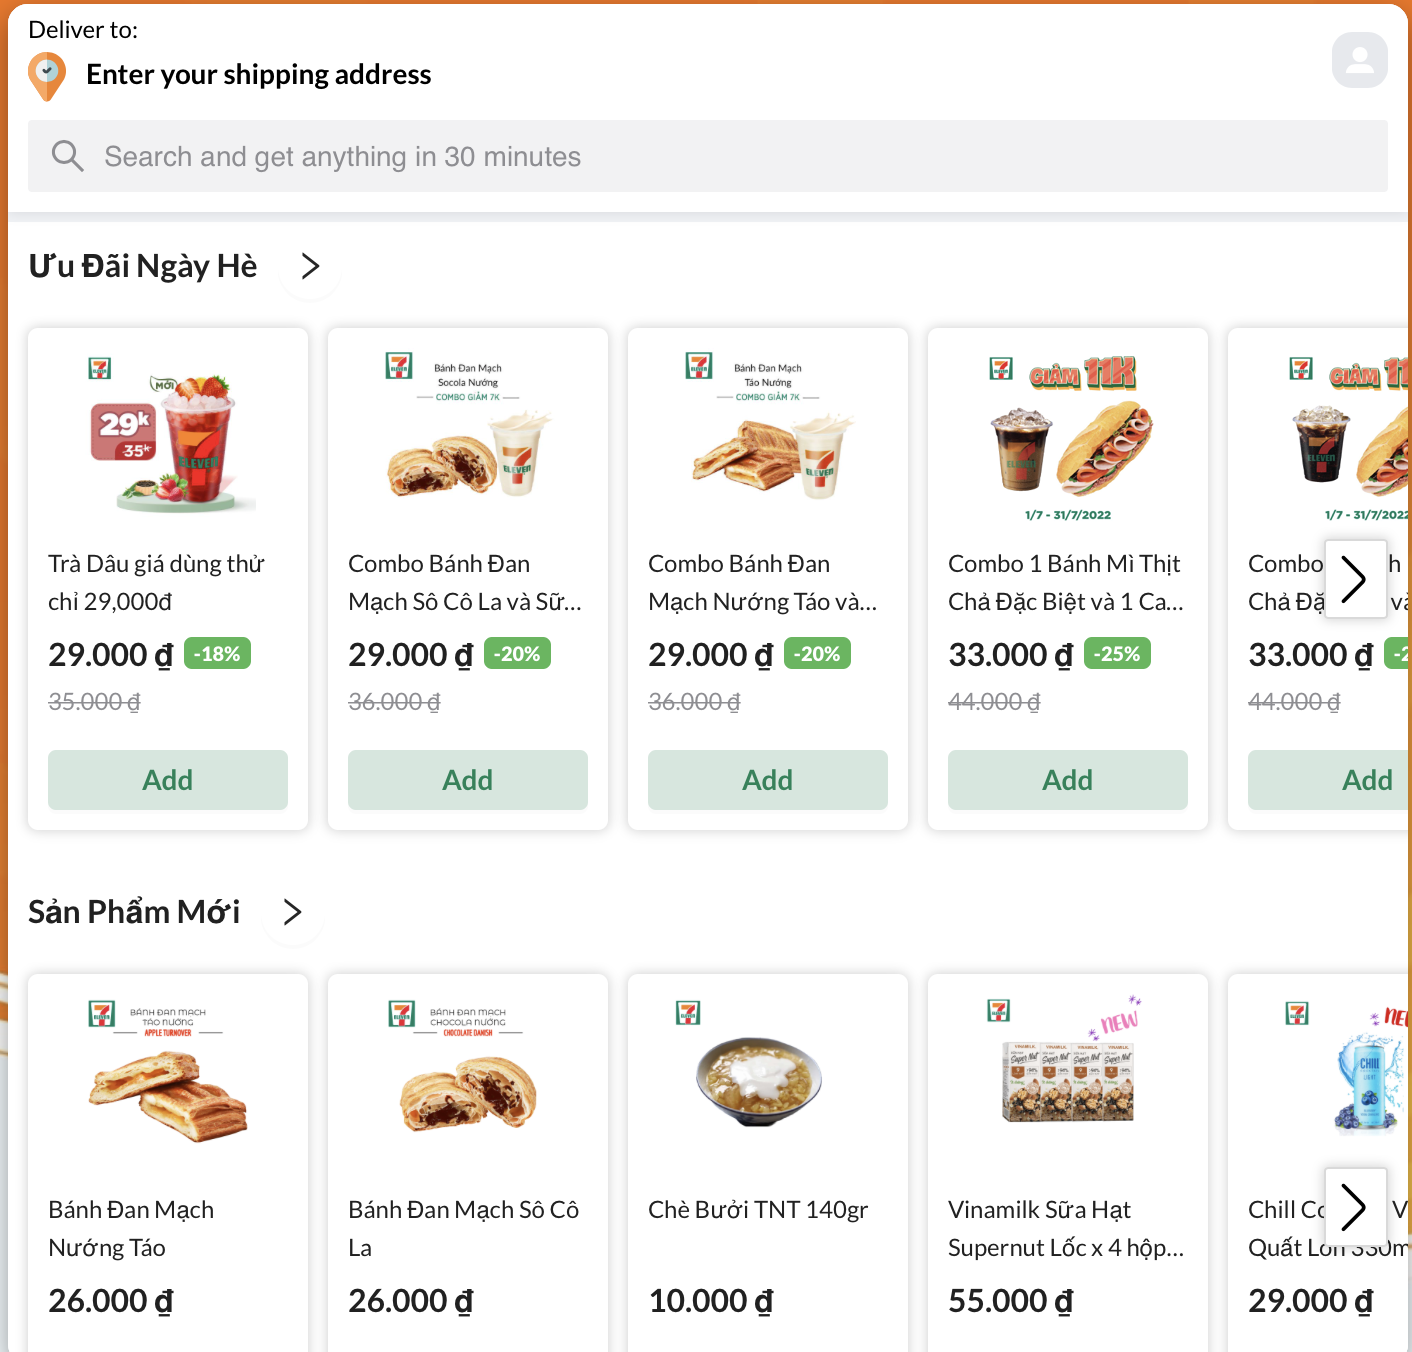Click the orange location pin icon

coord(46,76)
